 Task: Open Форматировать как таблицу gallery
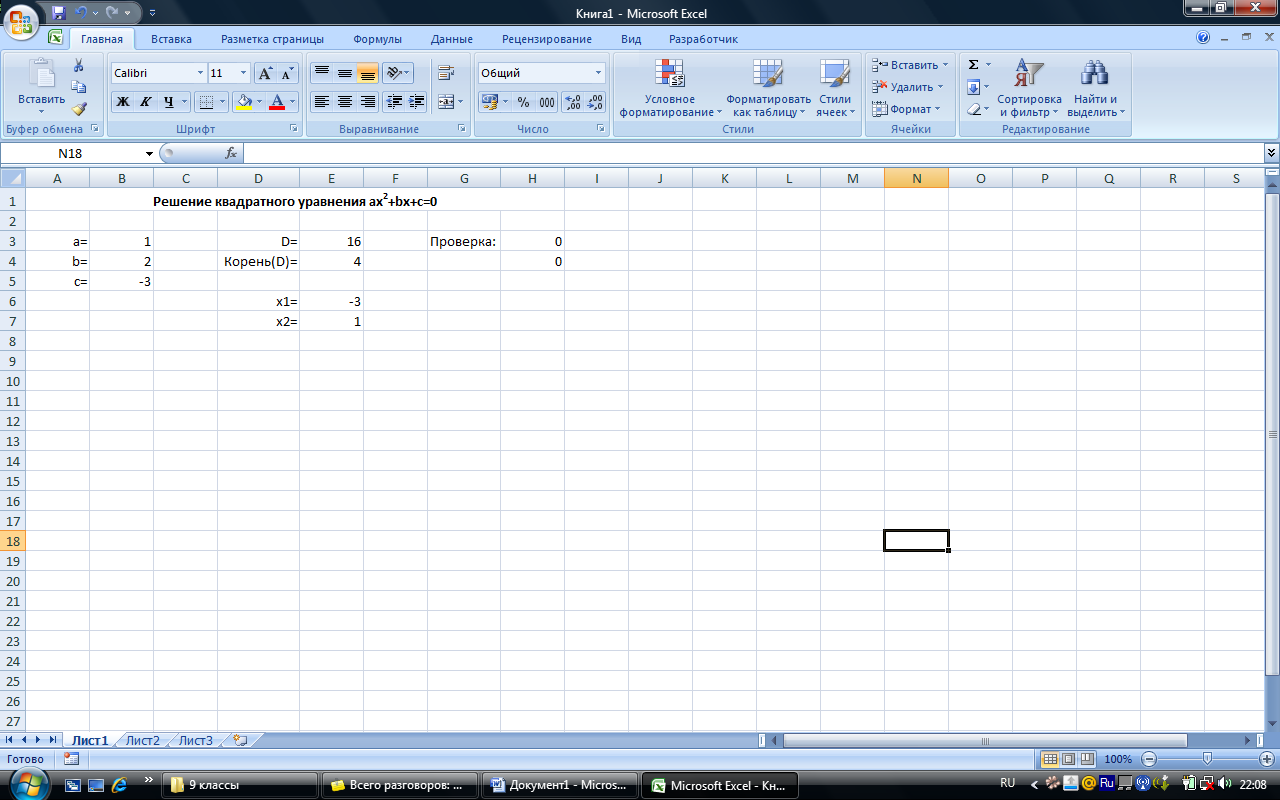(x=768, y=88)
